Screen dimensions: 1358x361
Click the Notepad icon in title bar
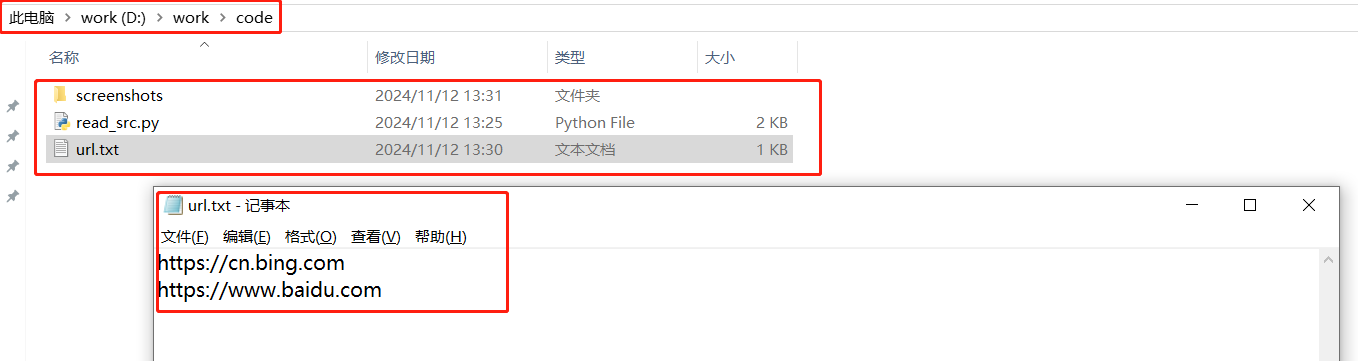click(x=173, y=205)
